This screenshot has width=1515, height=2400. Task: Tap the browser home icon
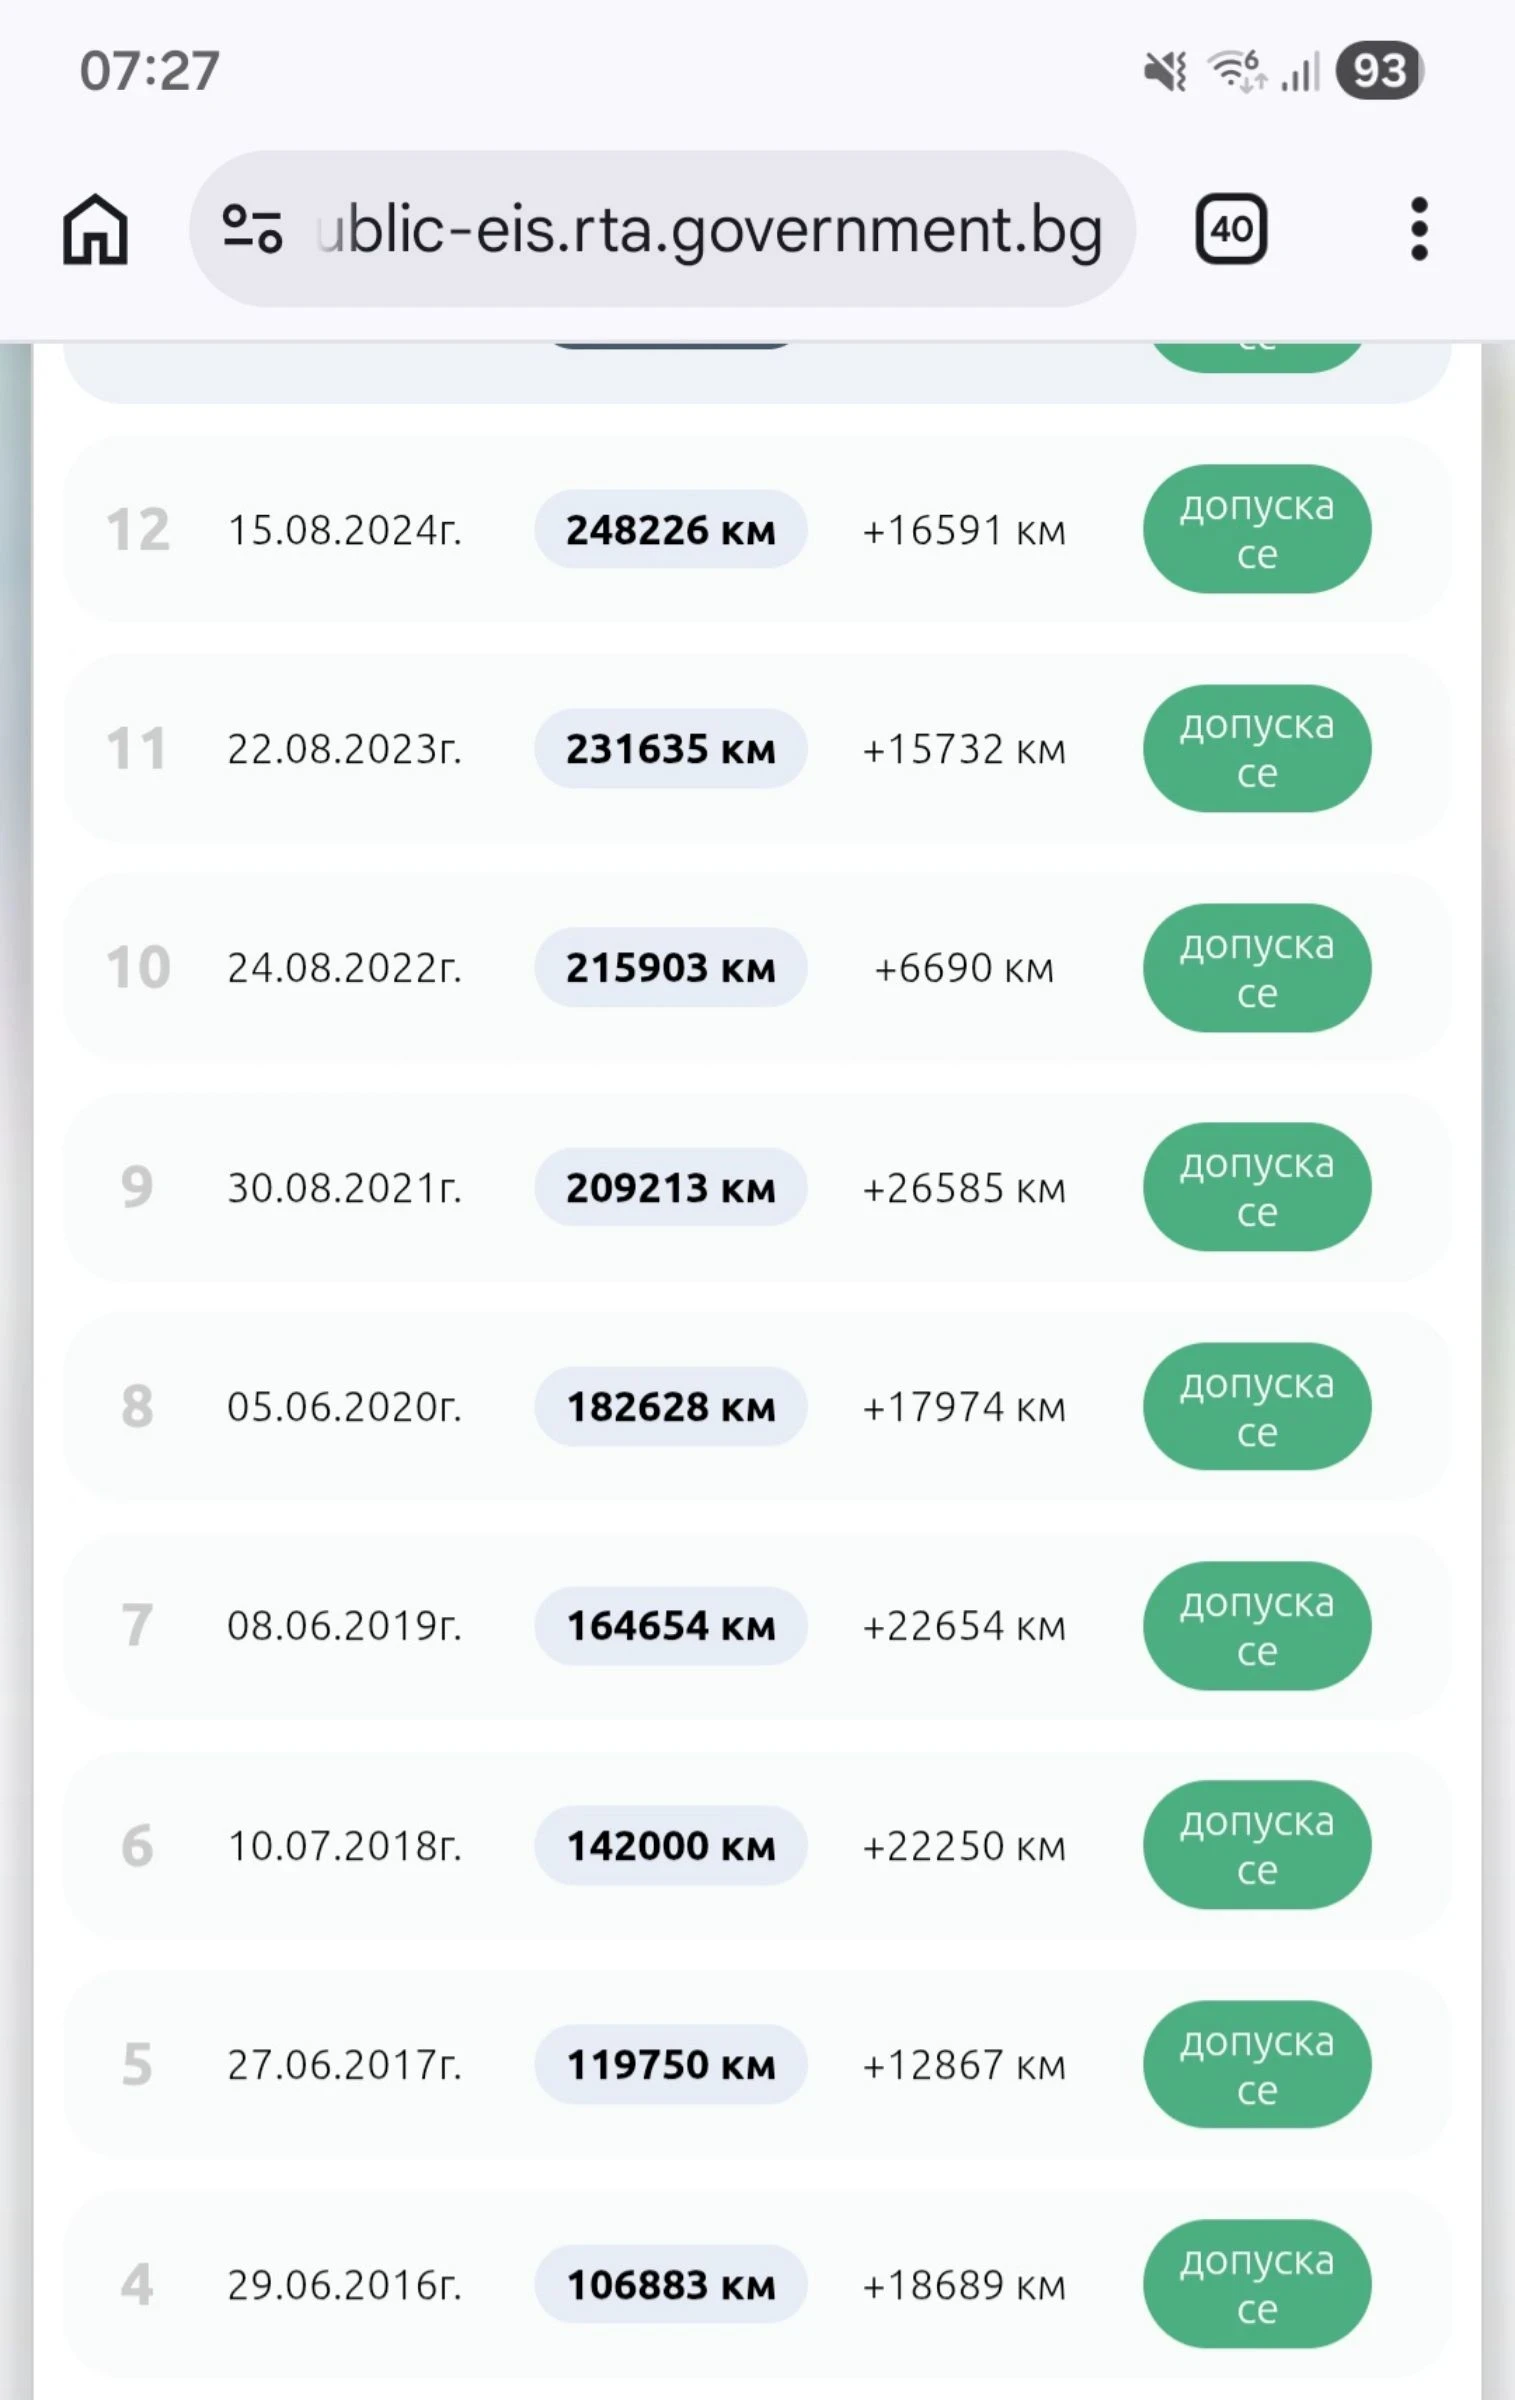click(x=95, y=229)
